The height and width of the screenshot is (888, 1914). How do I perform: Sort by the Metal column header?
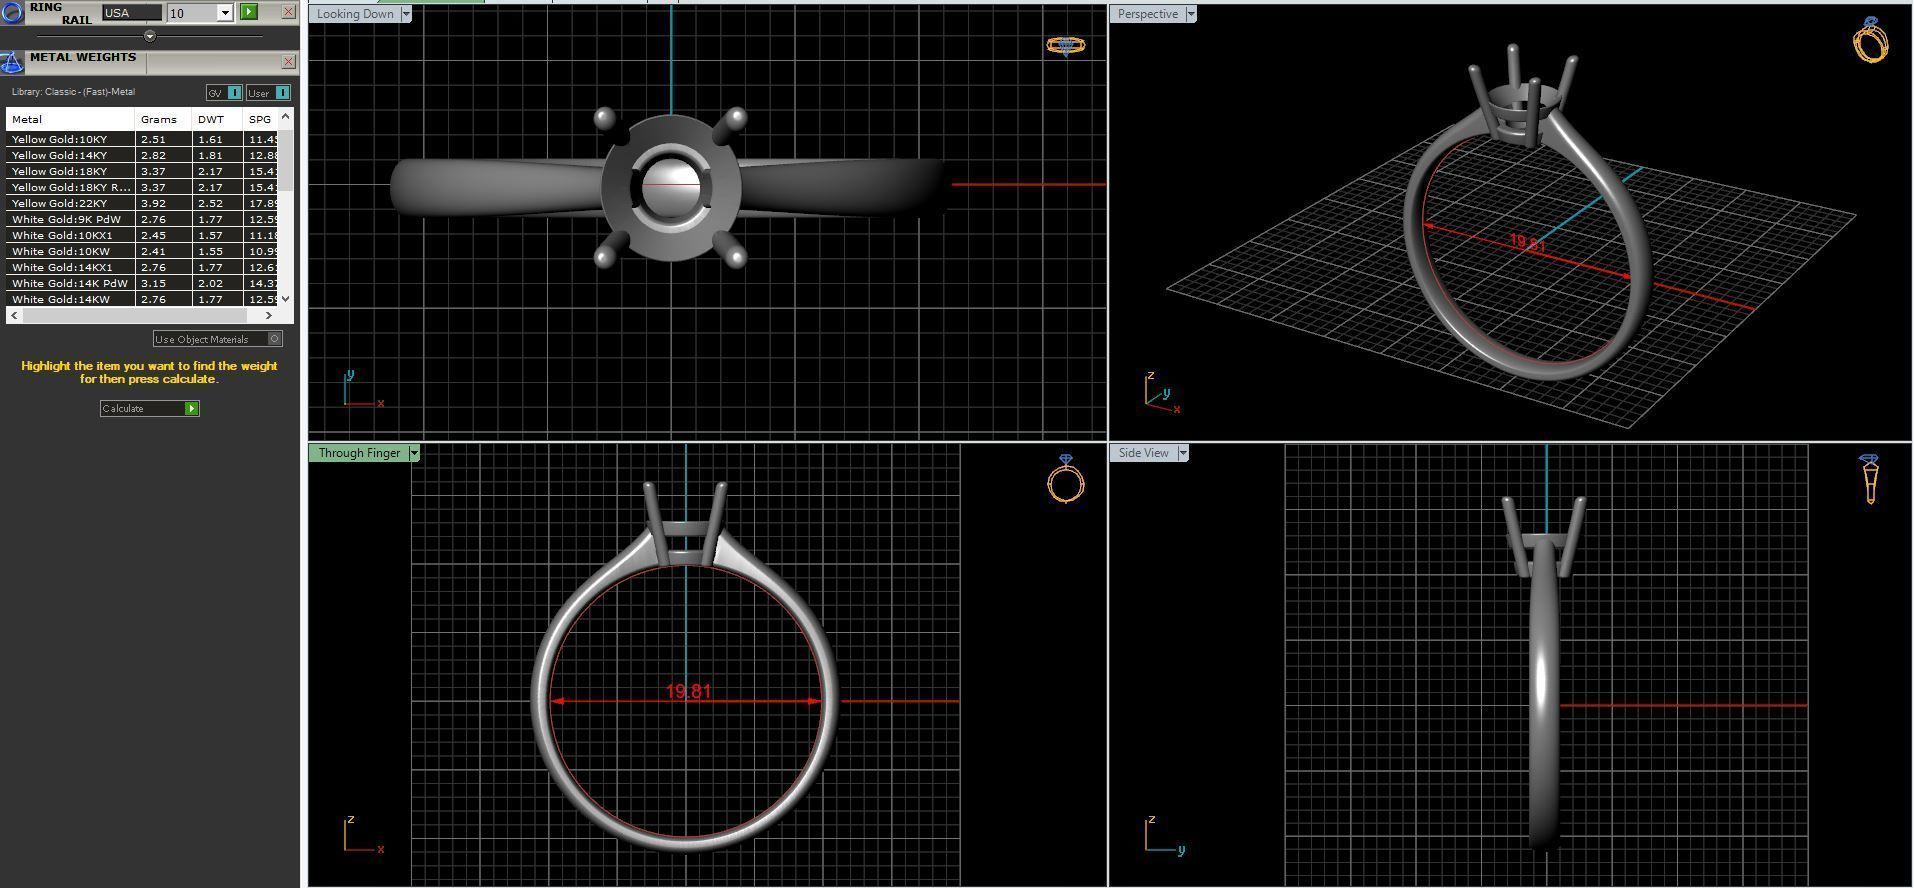(x=70, y=119)
